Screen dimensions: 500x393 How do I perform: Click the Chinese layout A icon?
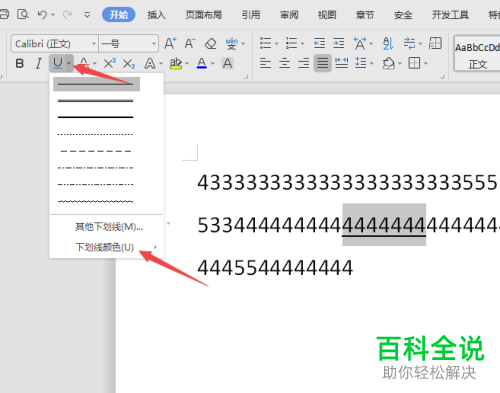[x=360, y=44]
